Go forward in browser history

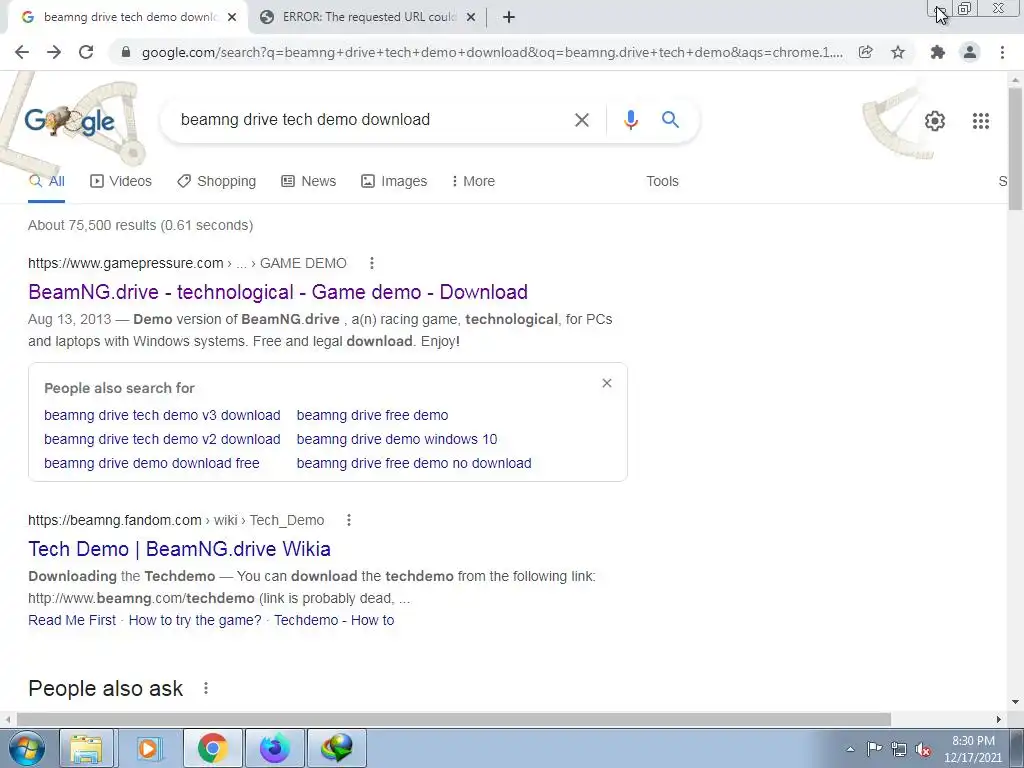pyautogui.click(x=54, y=52)
